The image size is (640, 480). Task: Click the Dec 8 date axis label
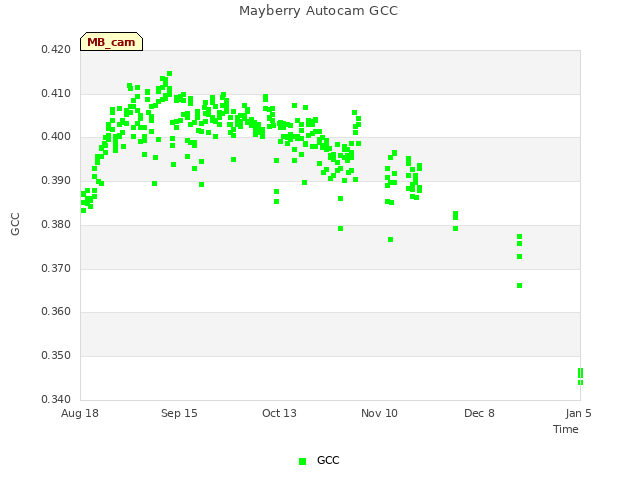[x=479, y=413]
